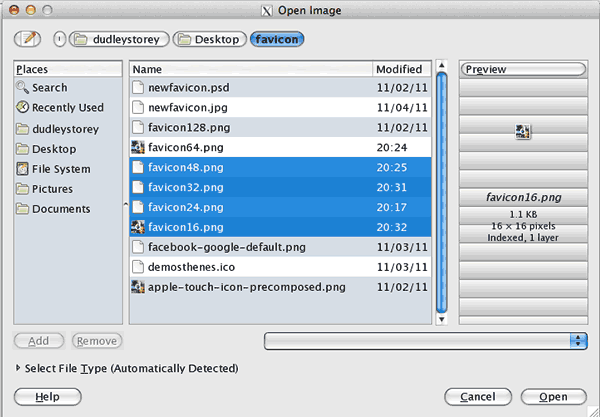Click the blue vertical scrollbar thumb
The height and width of the screenshot is (417, 600).
442,192
